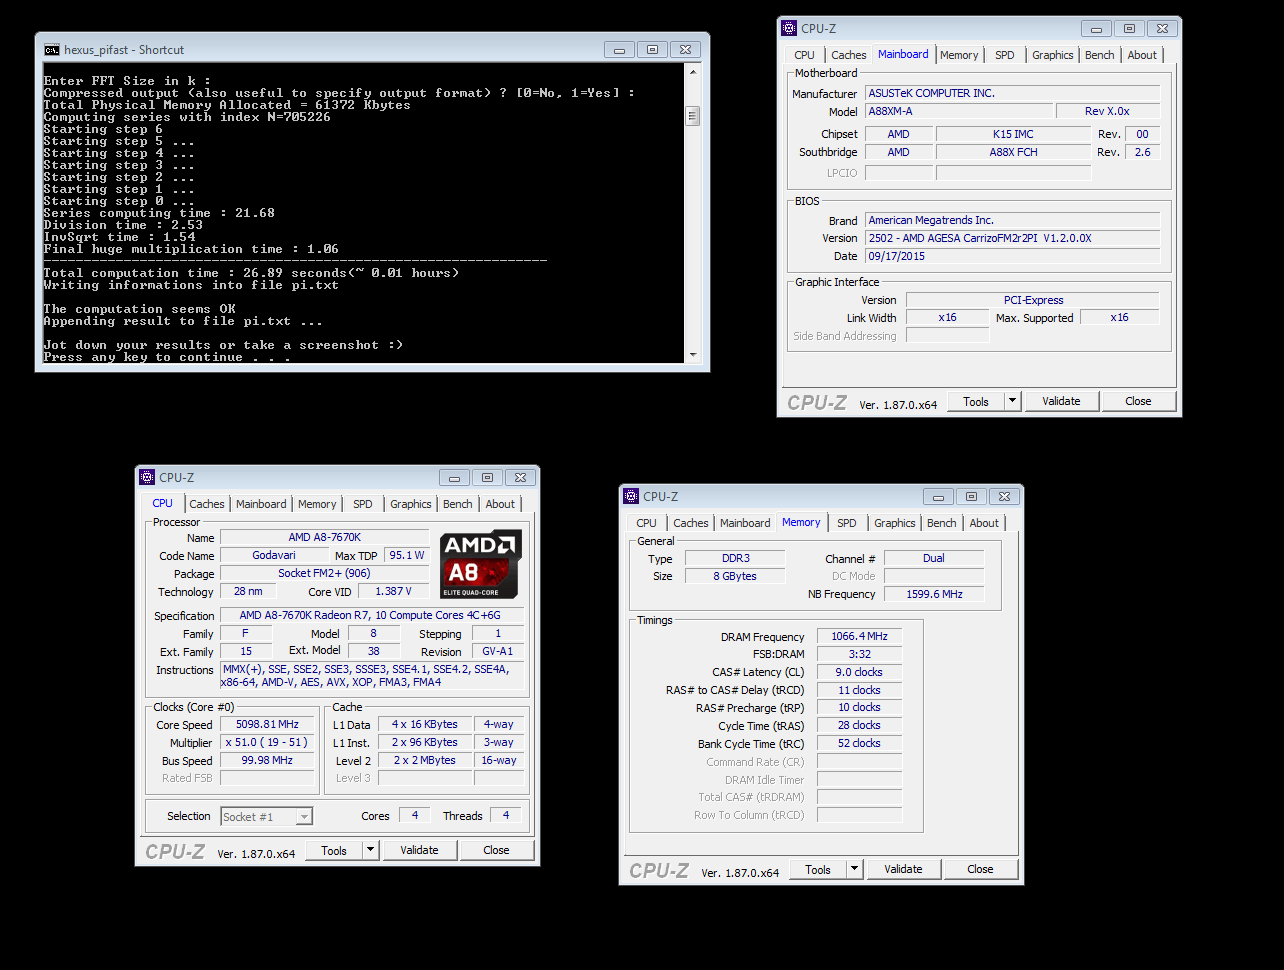The image size is (1284, 970).
Task: Click Validate button in Mainboard window
Action: [1061, 401]
